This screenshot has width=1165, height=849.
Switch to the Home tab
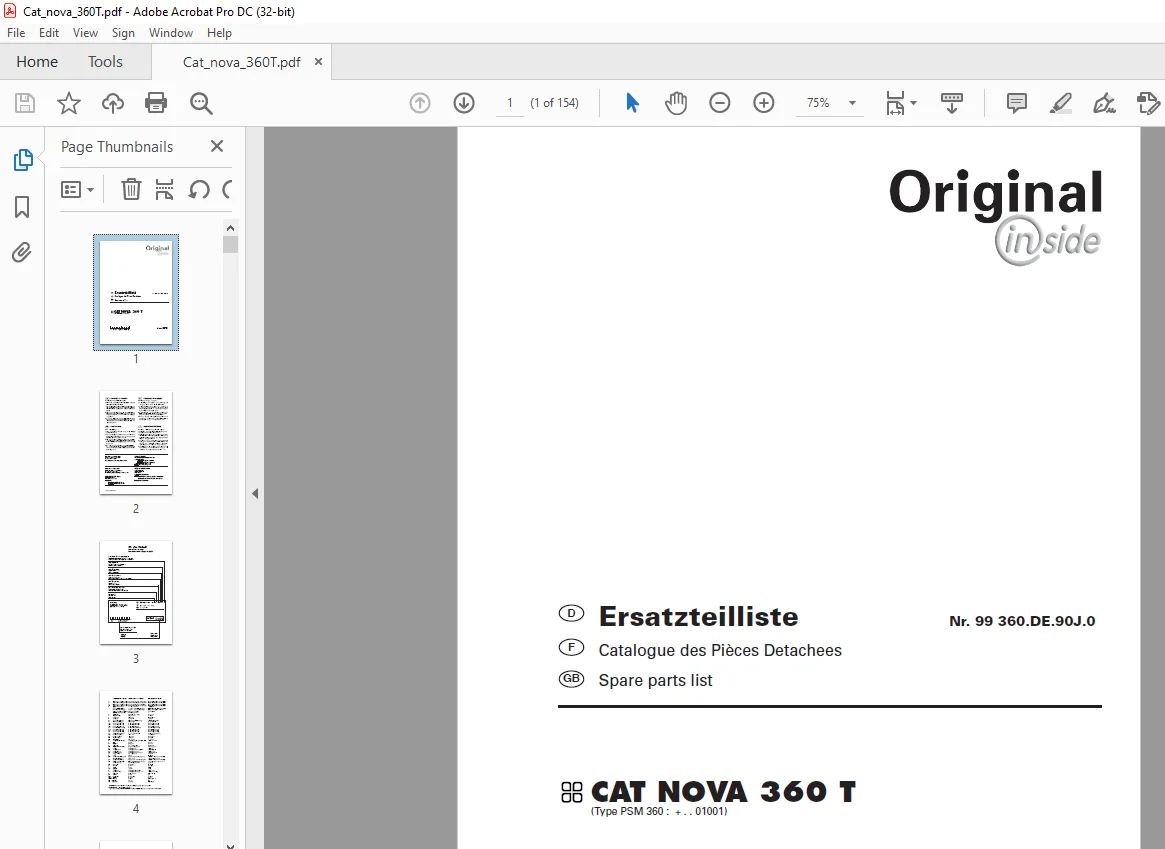click(x=37, y=62)
